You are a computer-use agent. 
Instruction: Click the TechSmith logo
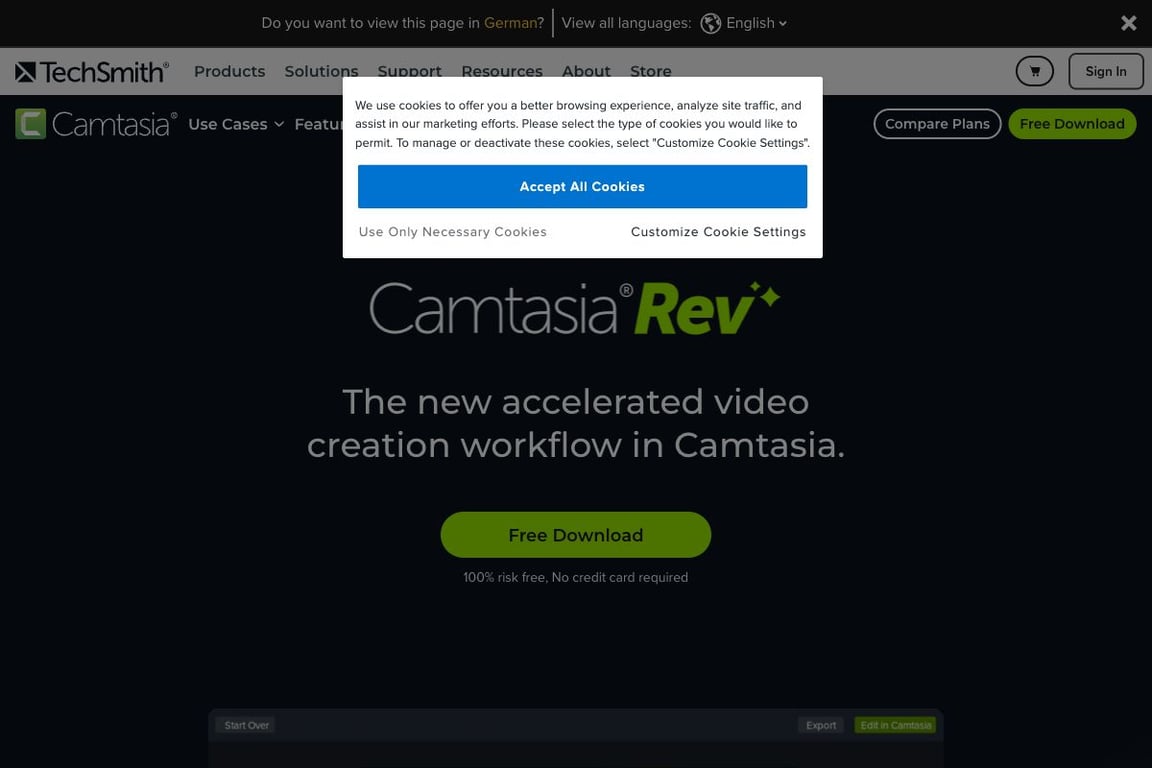click(x=92, y=71)
